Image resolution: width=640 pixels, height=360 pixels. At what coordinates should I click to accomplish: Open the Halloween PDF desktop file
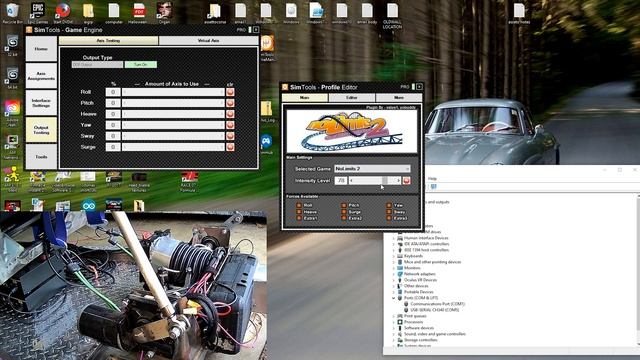click(x=139, y=12)
